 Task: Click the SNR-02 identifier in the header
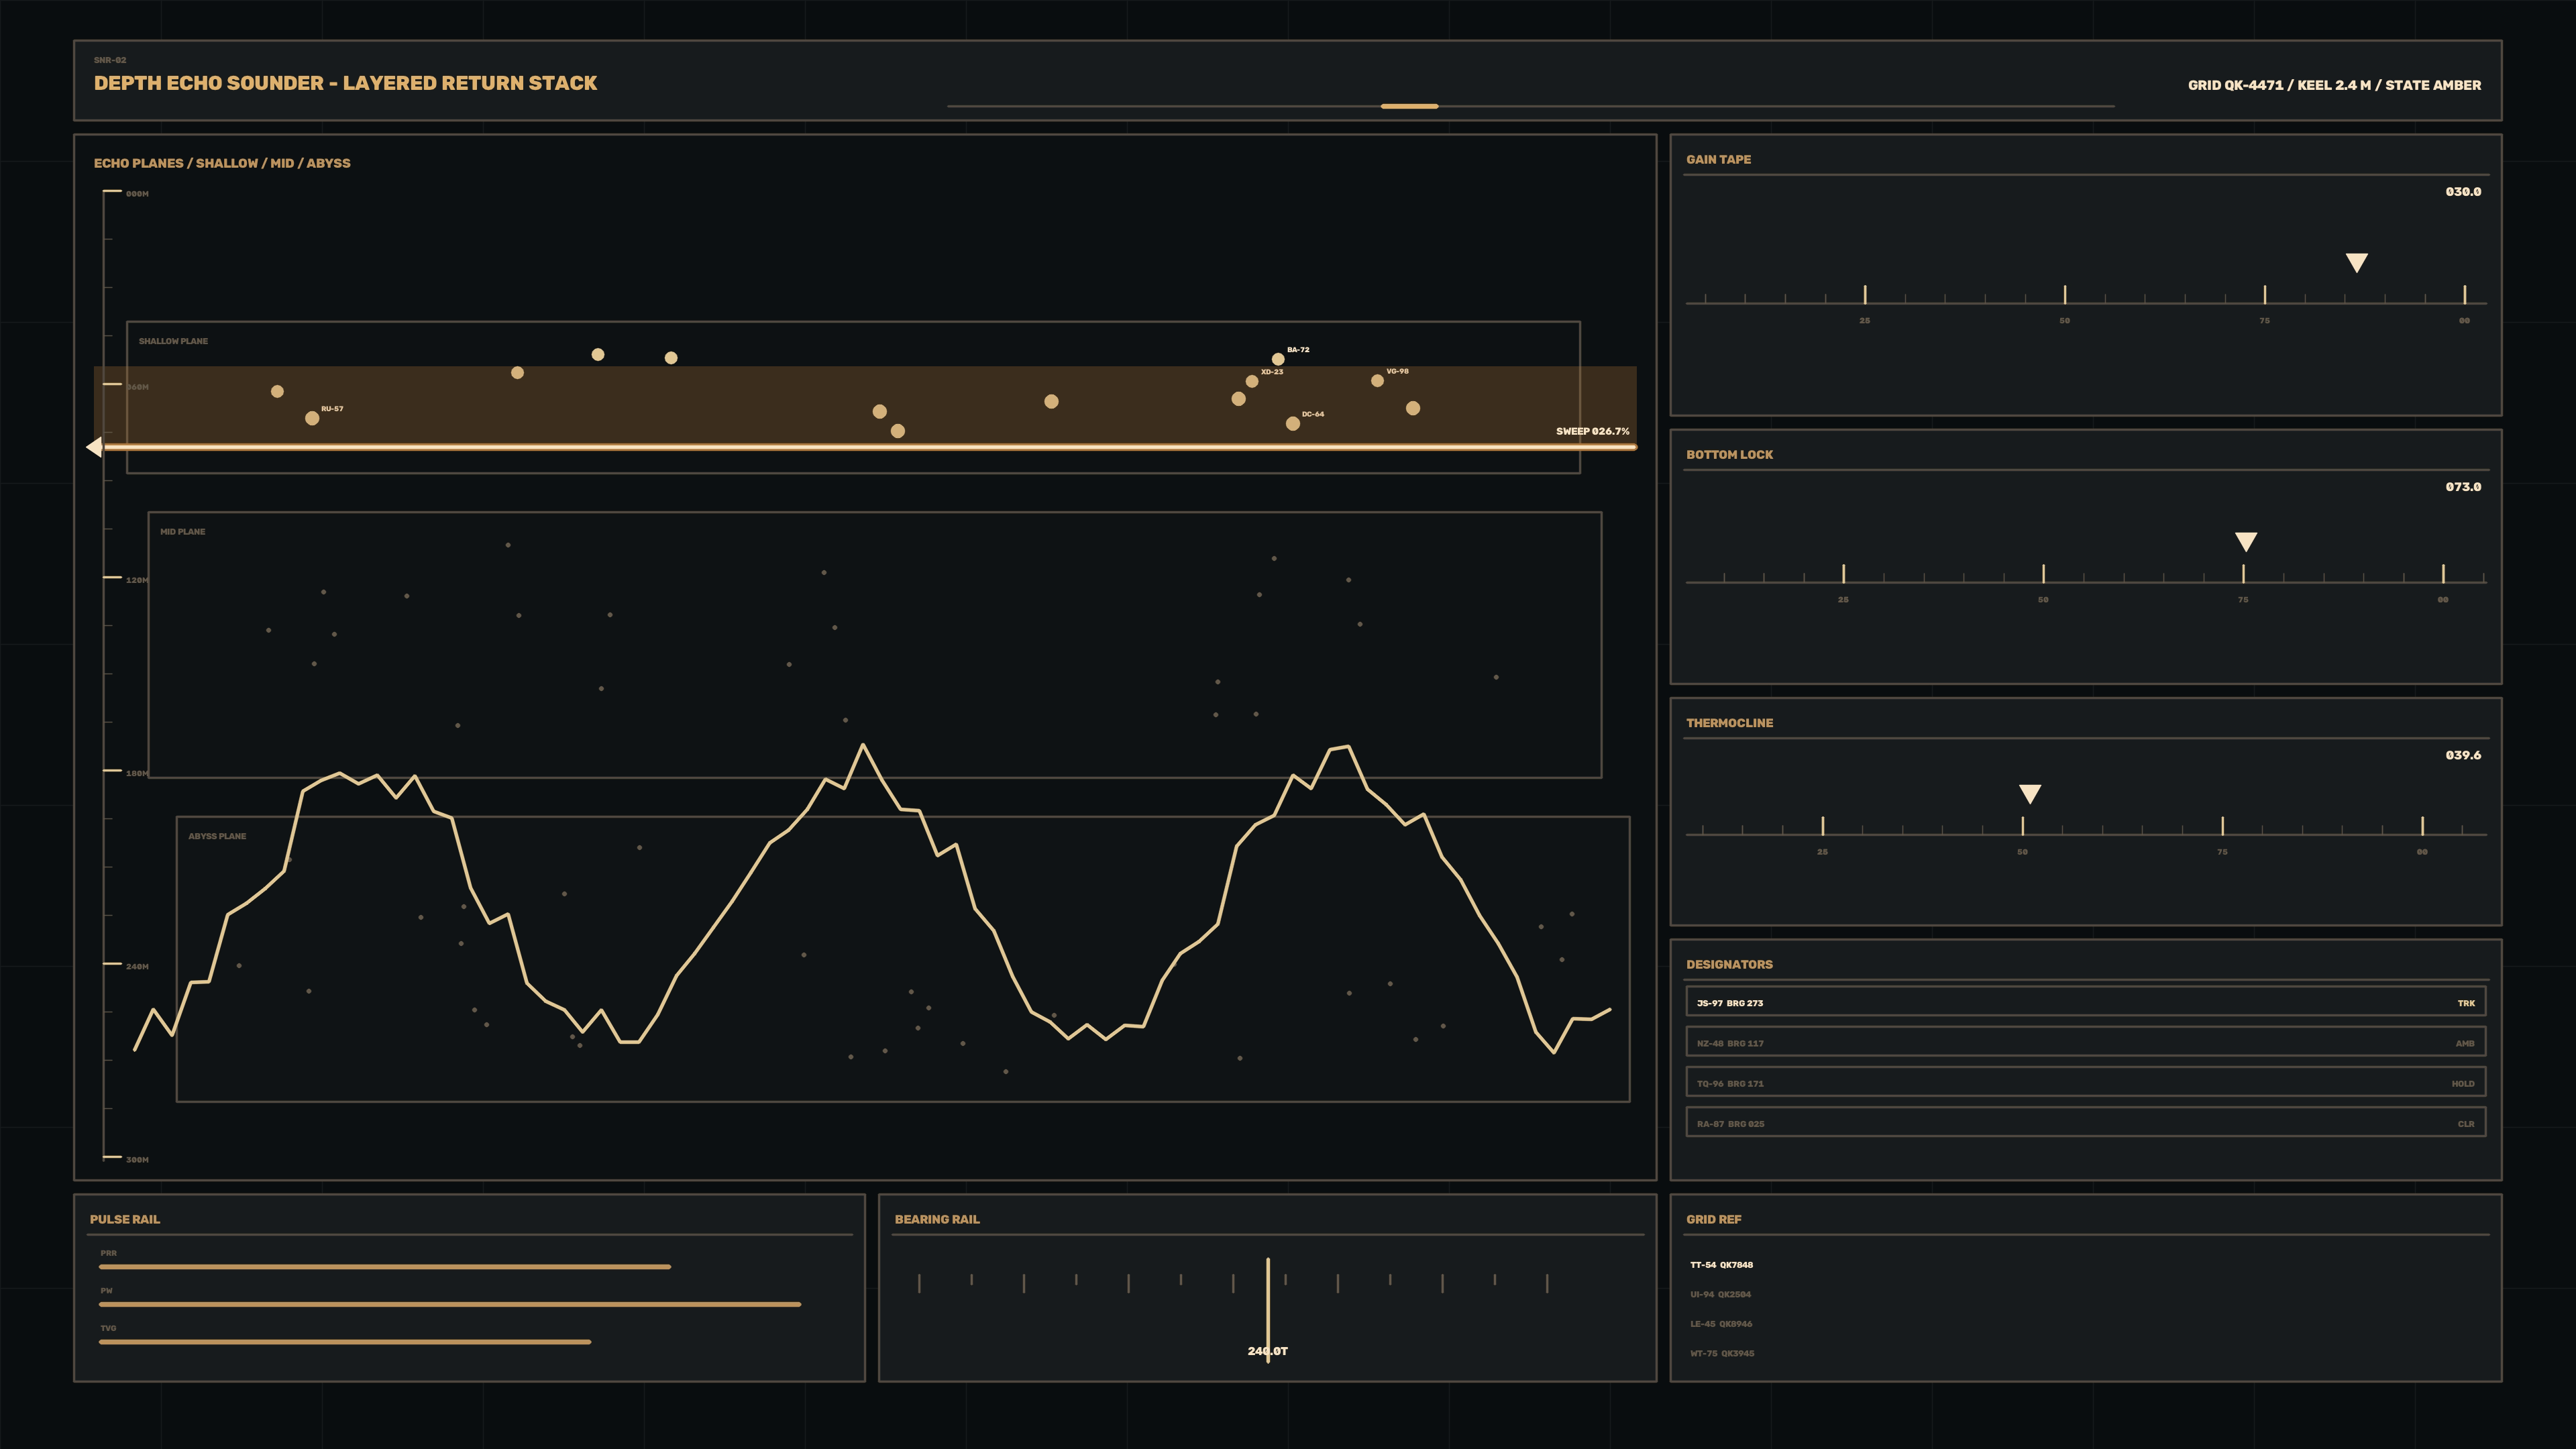(x=110, y=60)
